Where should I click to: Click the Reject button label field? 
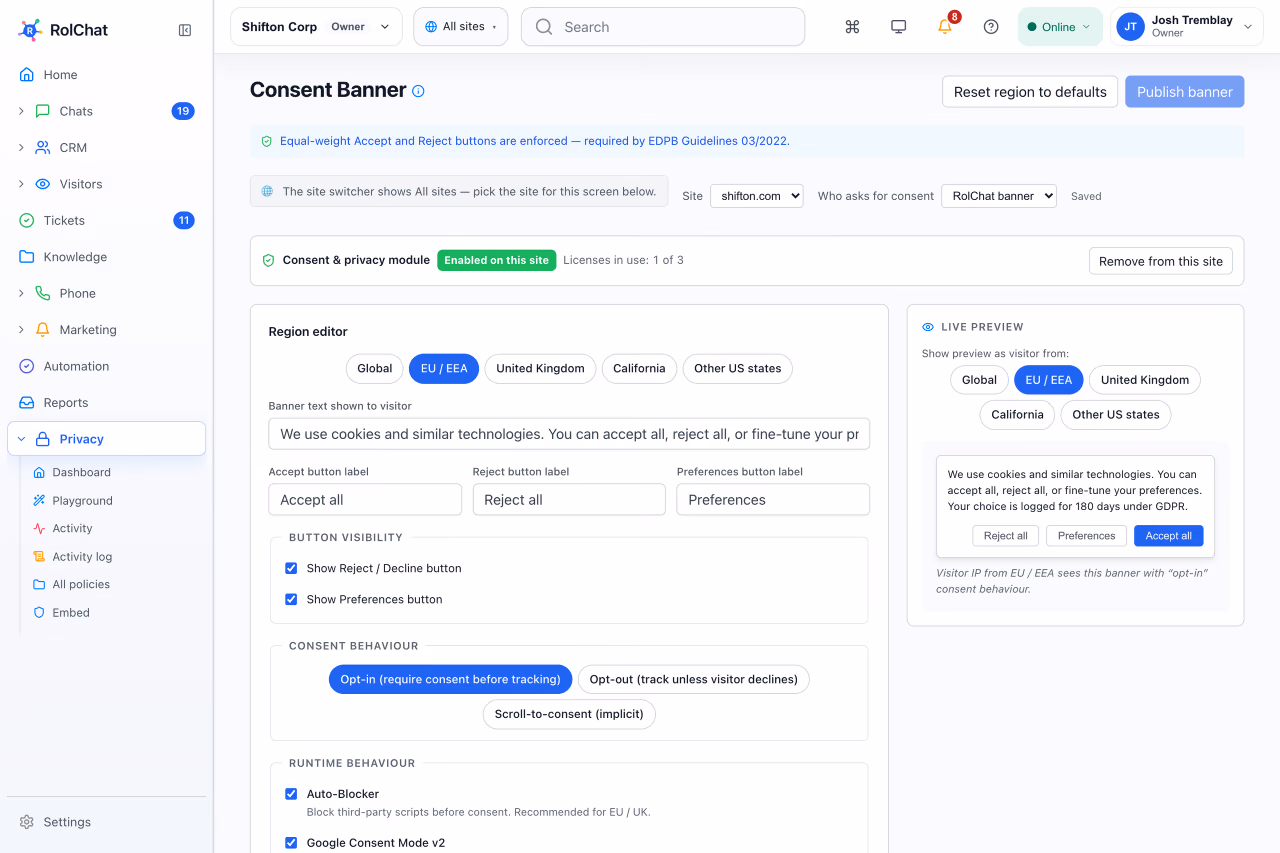pos(569,499)
